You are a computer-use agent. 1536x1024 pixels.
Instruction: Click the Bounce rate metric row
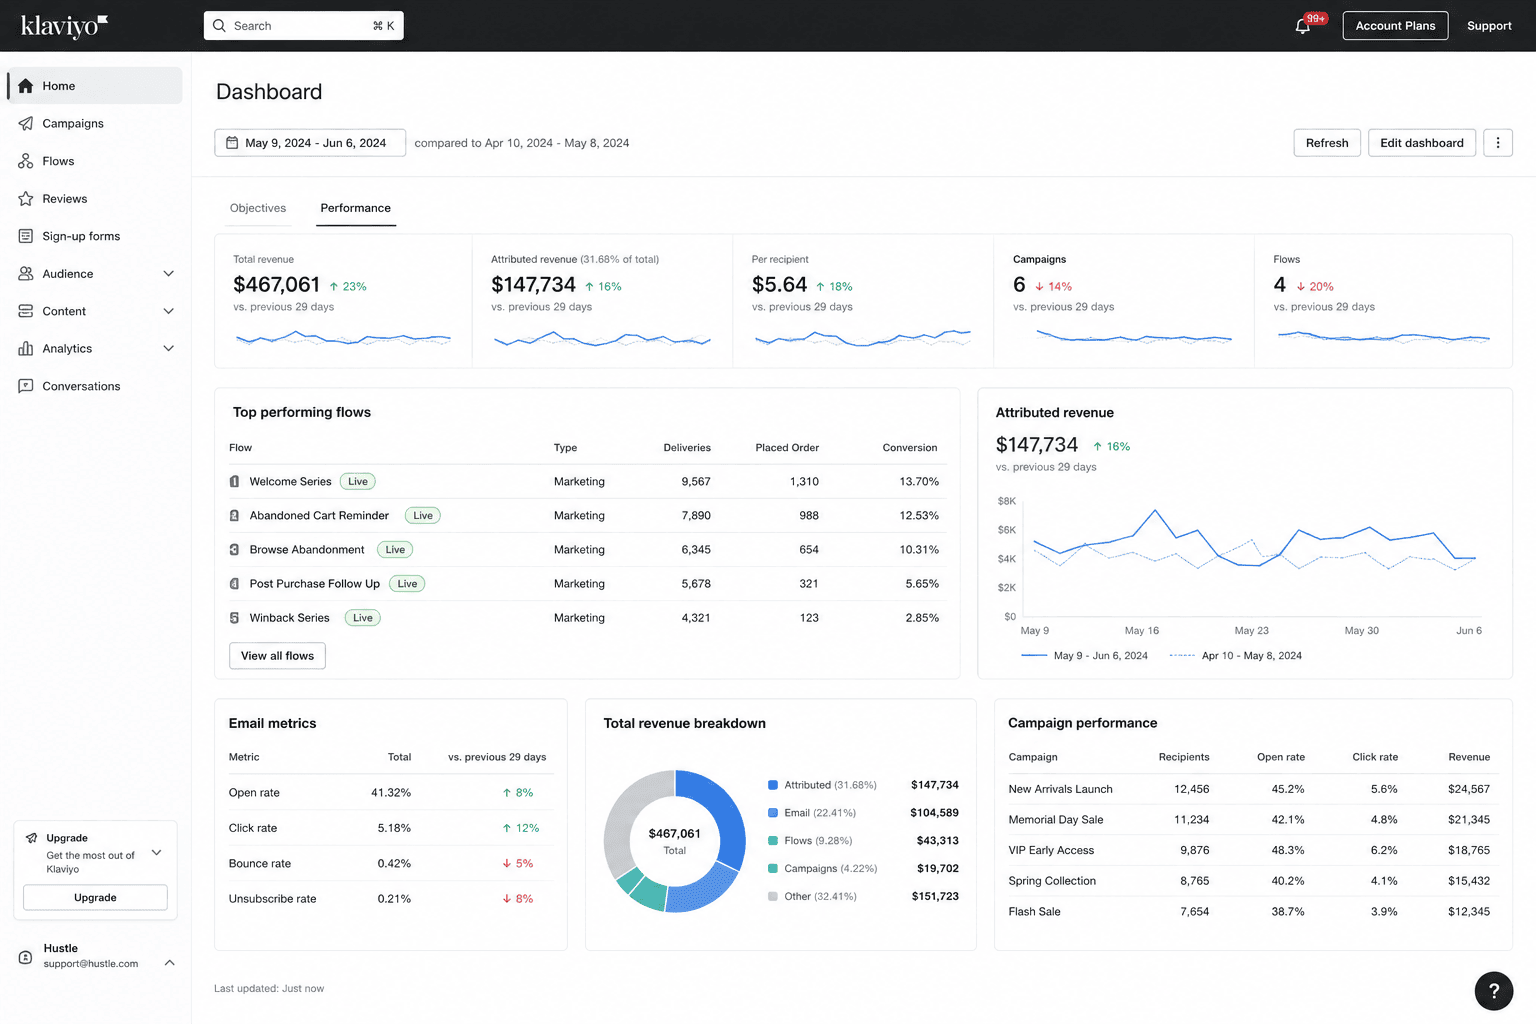(391, 864)
